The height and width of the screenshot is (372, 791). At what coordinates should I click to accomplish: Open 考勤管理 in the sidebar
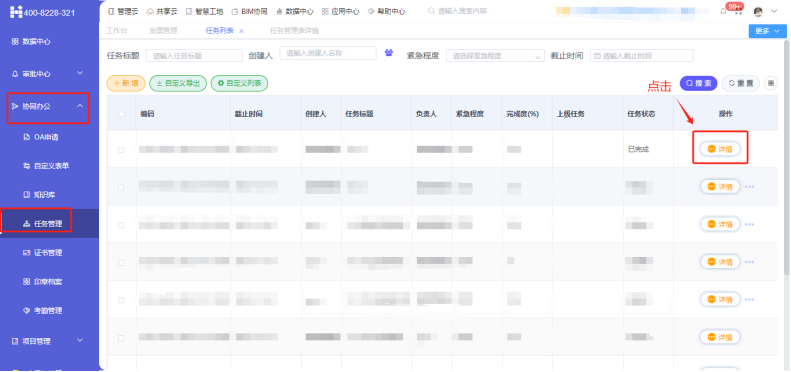[x=43, y=310]
